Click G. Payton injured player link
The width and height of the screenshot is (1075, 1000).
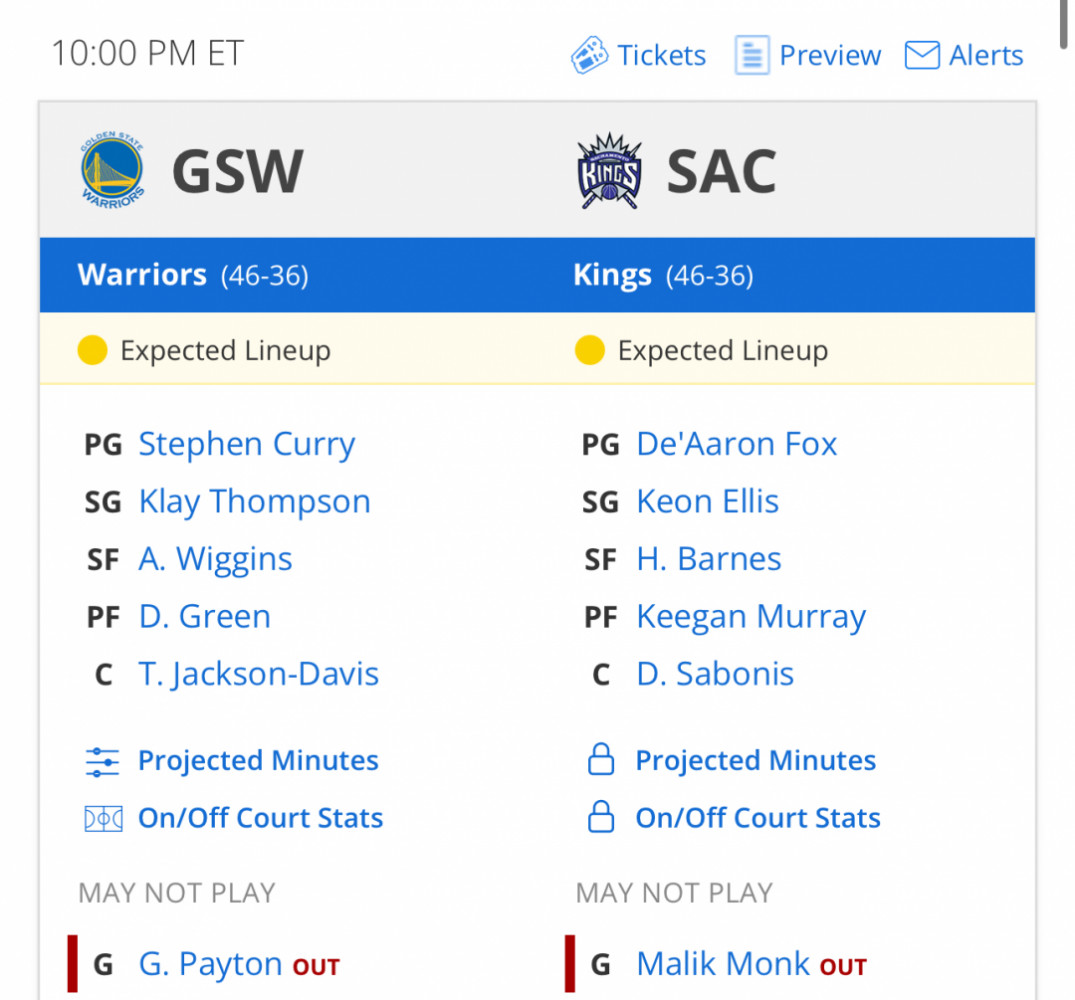click(x=210, y=964)
